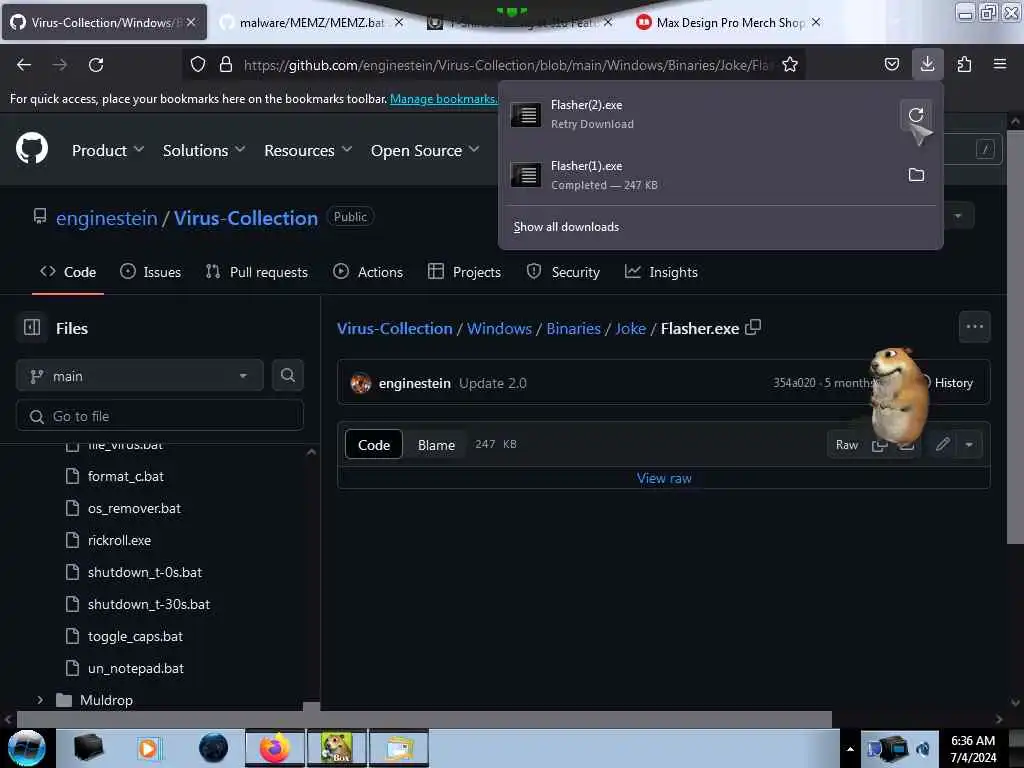1024x768 pixels.
Task: Open format_c.bat in file tree
Action: (x=125, y=477)
